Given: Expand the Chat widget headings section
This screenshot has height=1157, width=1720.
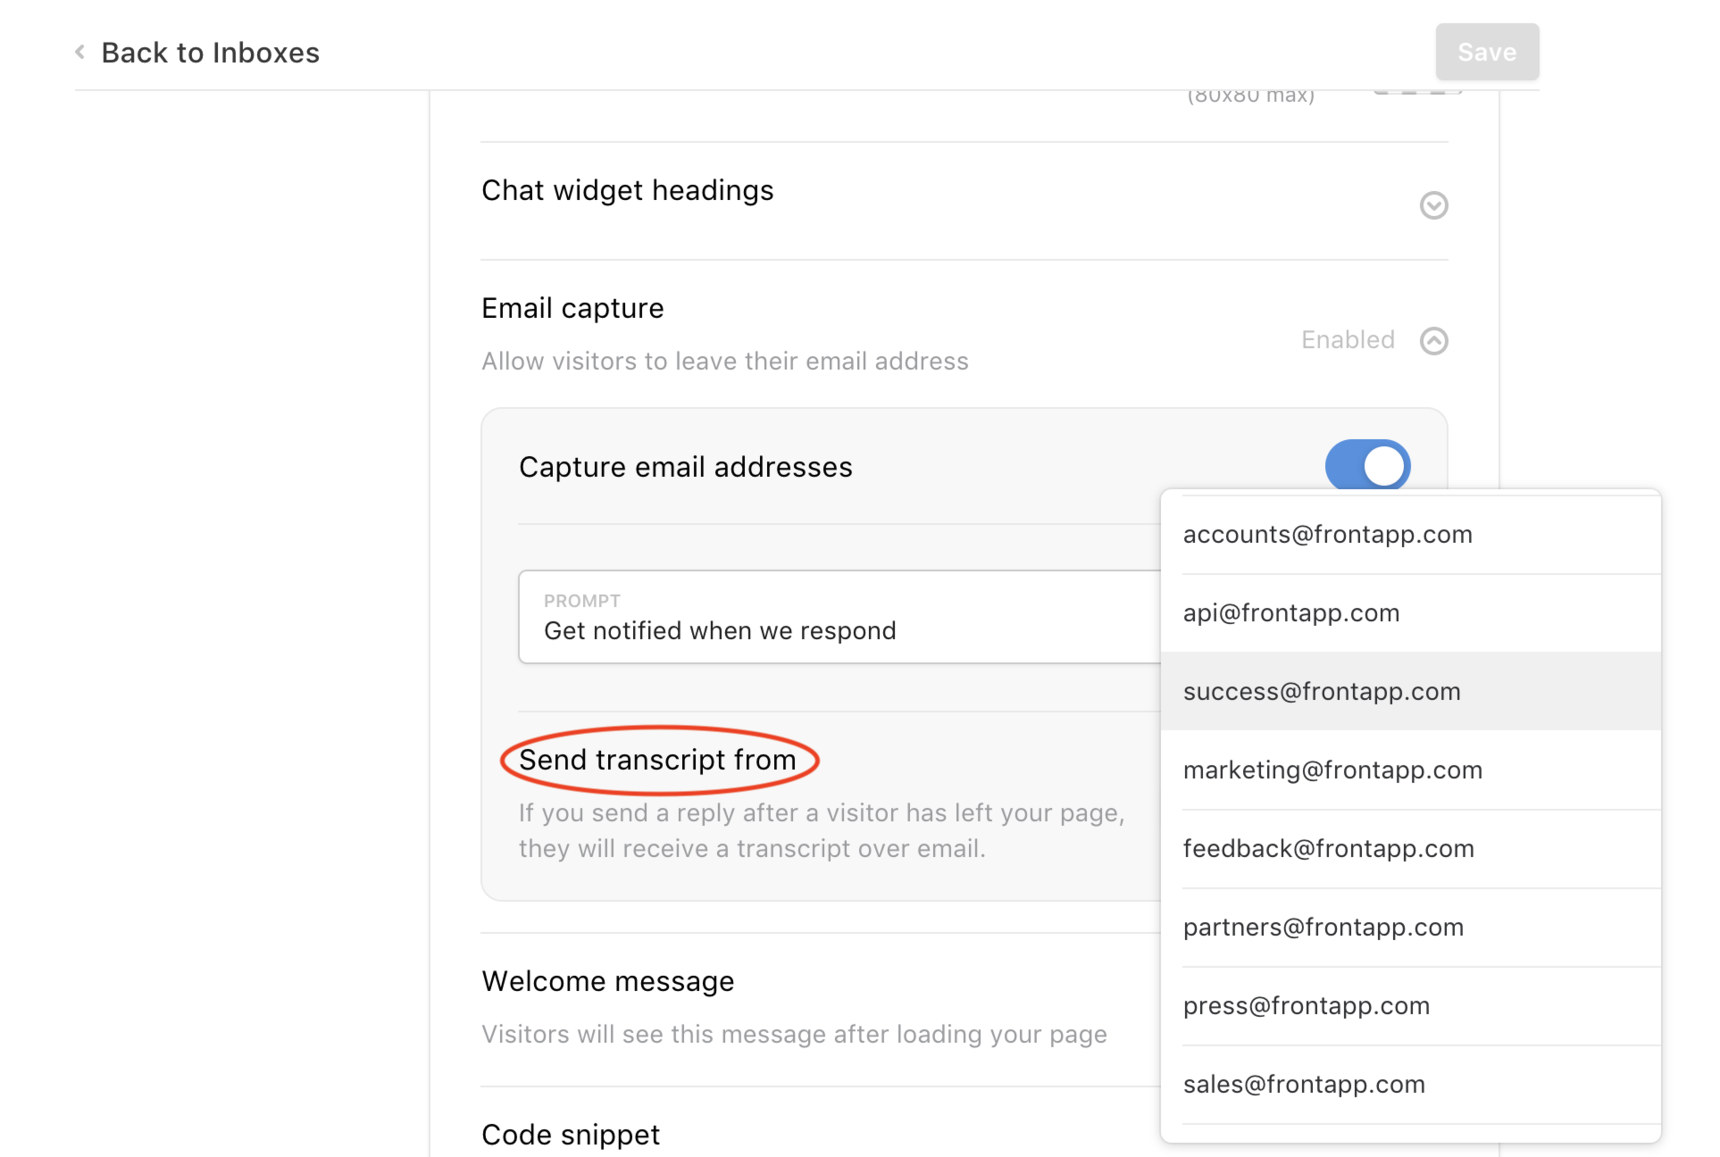Looking at the screenshot, I should (1434, 205).
